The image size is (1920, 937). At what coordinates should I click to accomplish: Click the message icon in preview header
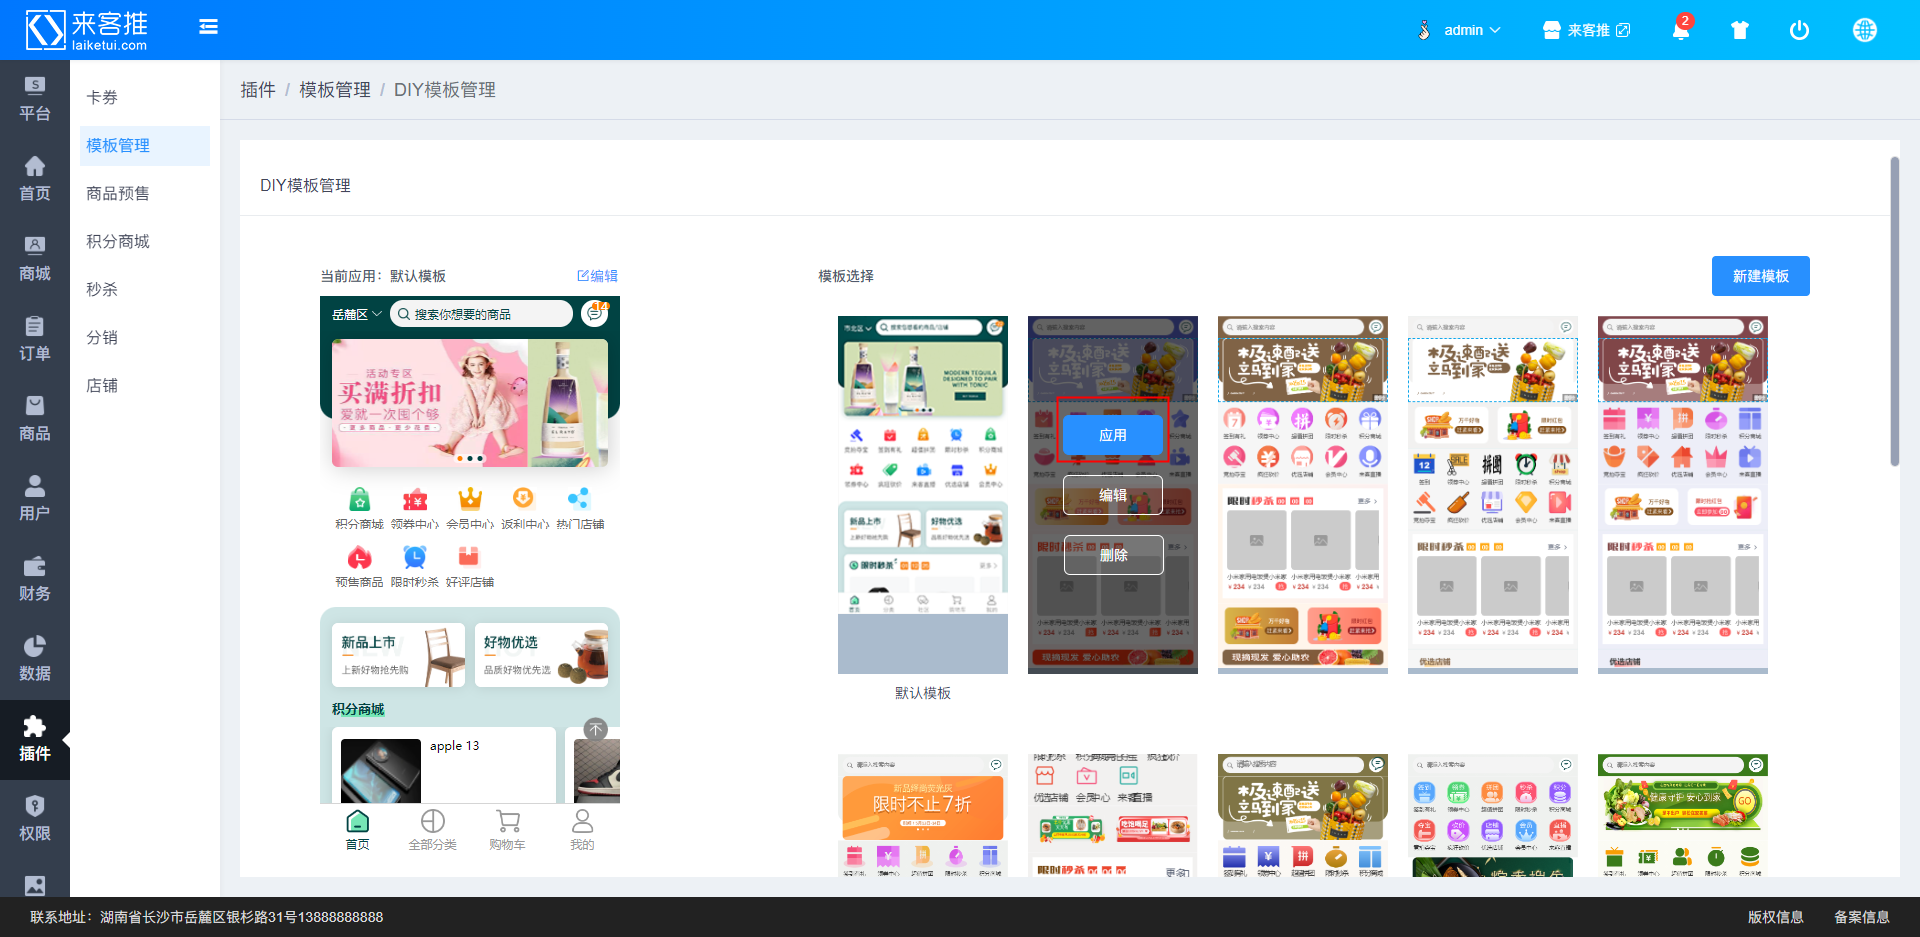(x=595, y=313)
